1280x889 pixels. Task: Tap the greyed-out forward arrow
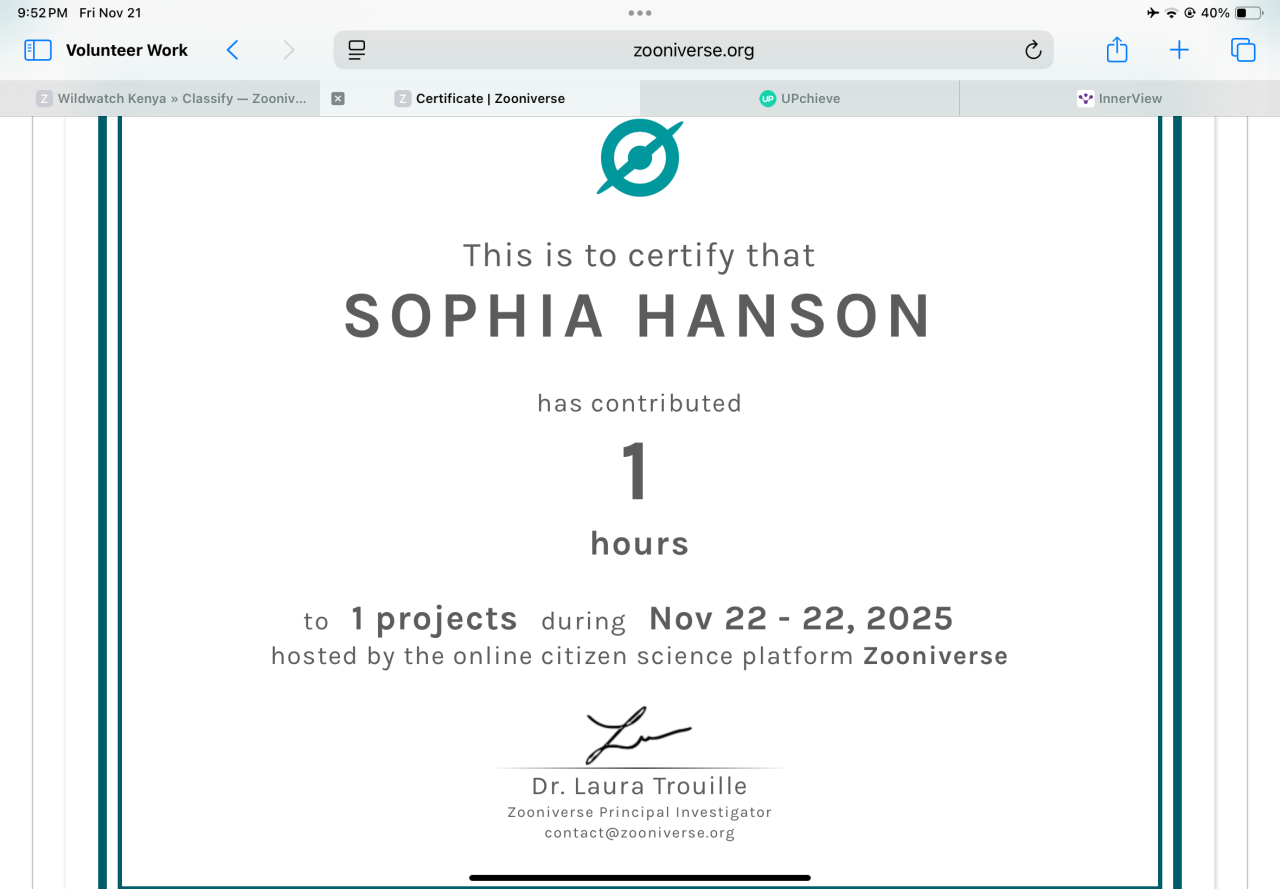(289, 50)
